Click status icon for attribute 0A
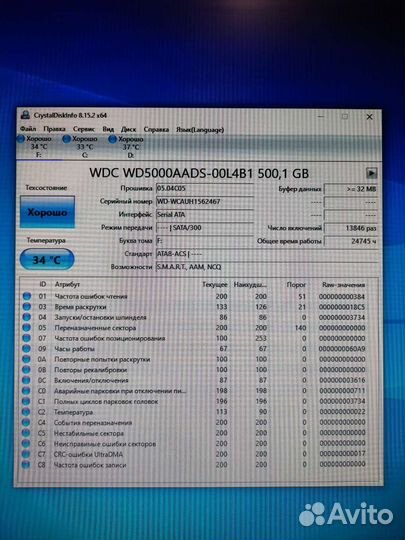 [27, 359]
